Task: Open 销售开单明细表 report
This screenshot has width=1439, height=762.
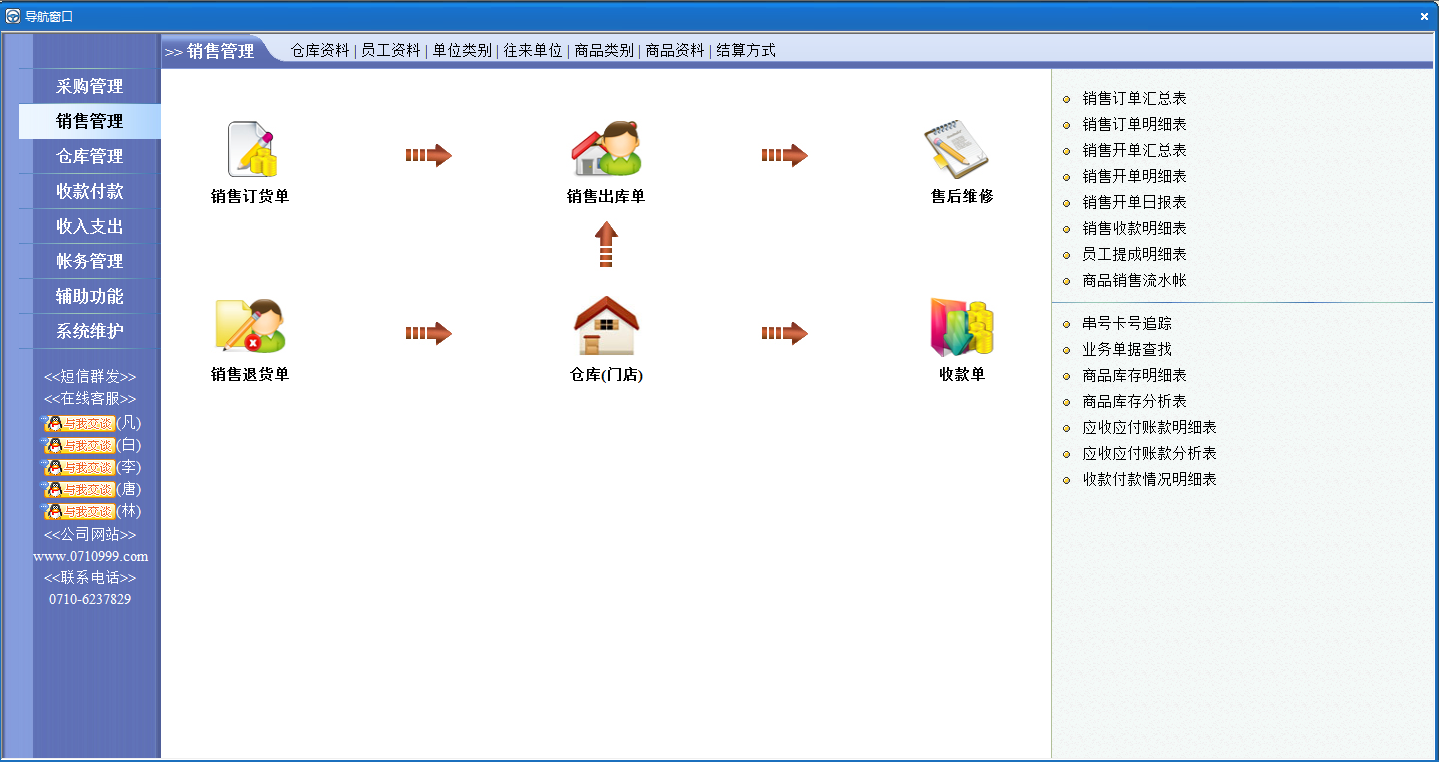Action: click(1134, 176)
